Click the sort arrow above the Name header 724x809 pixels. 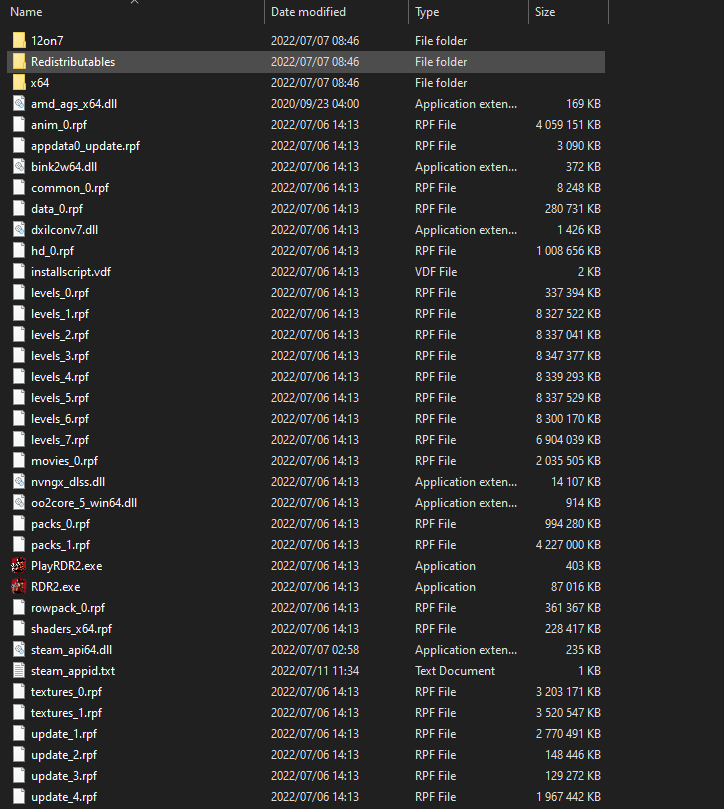coord(135,2)
